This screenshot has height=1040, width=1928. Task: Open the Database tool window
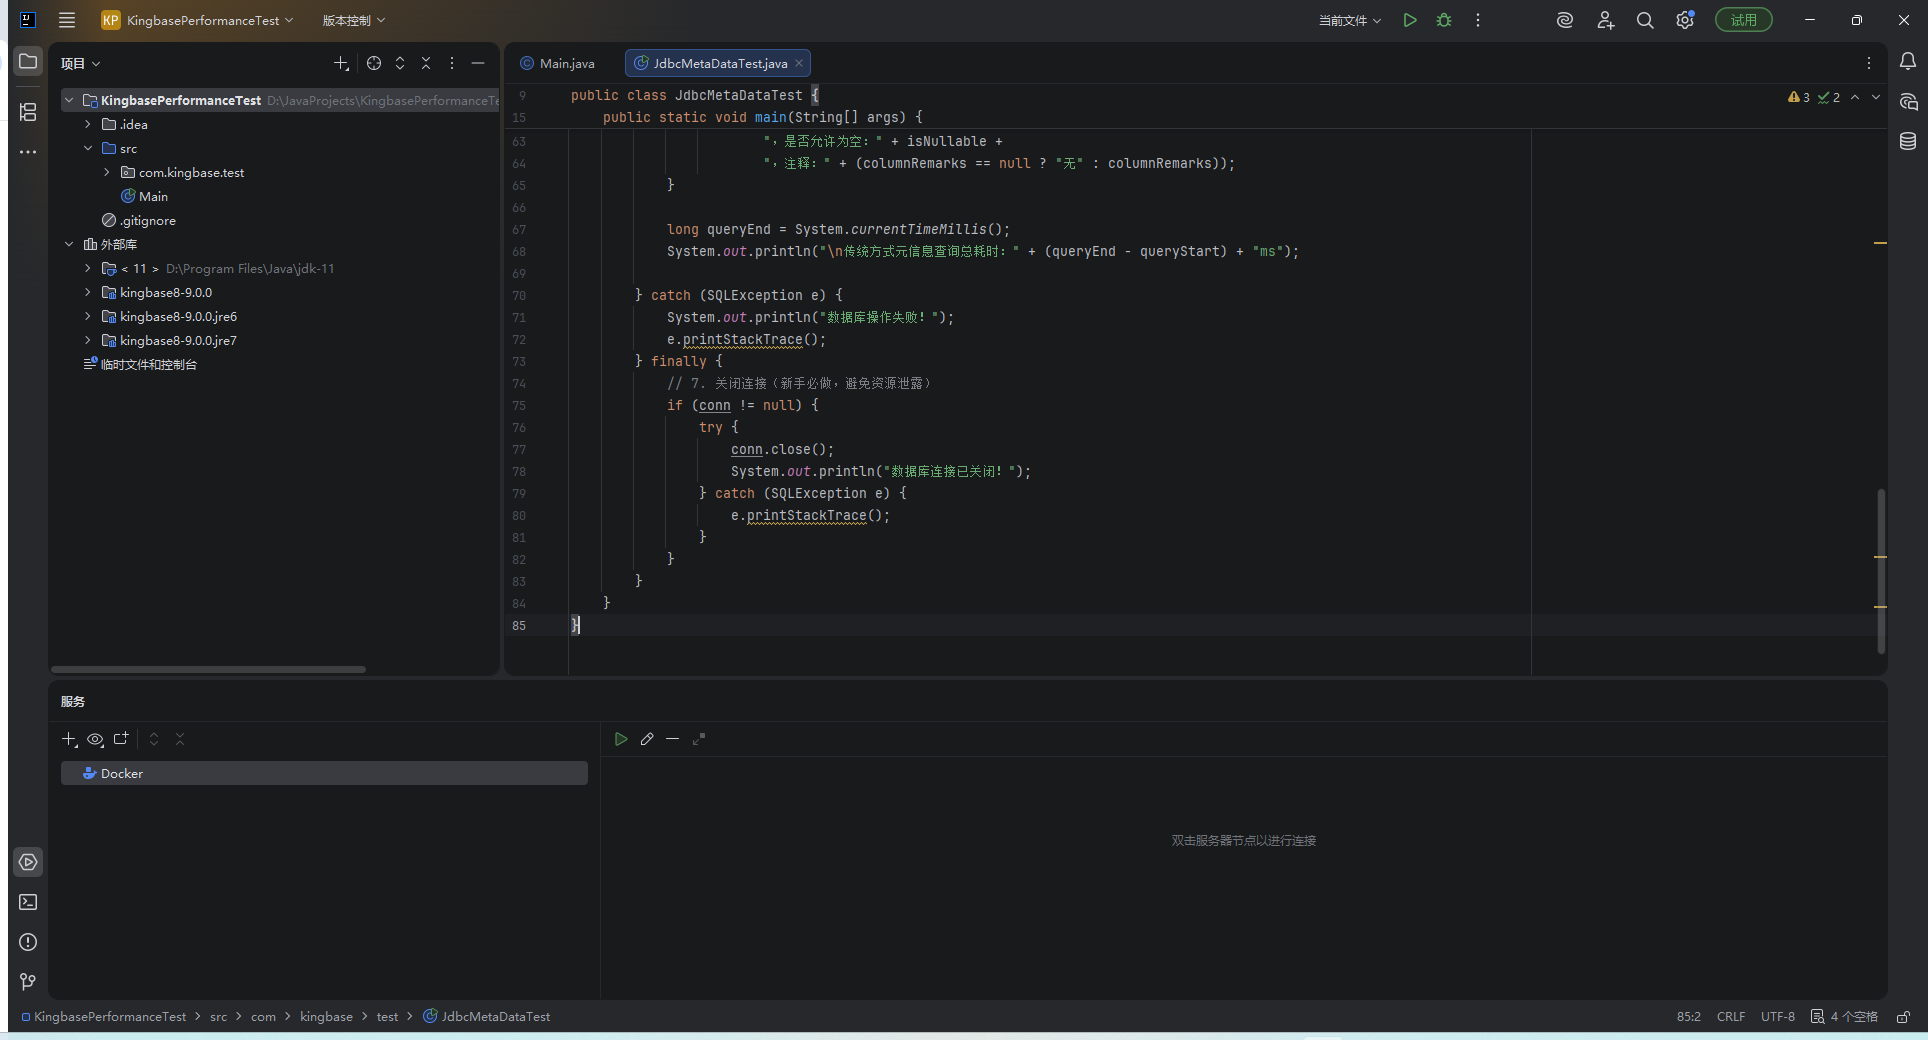[1908, 141]
